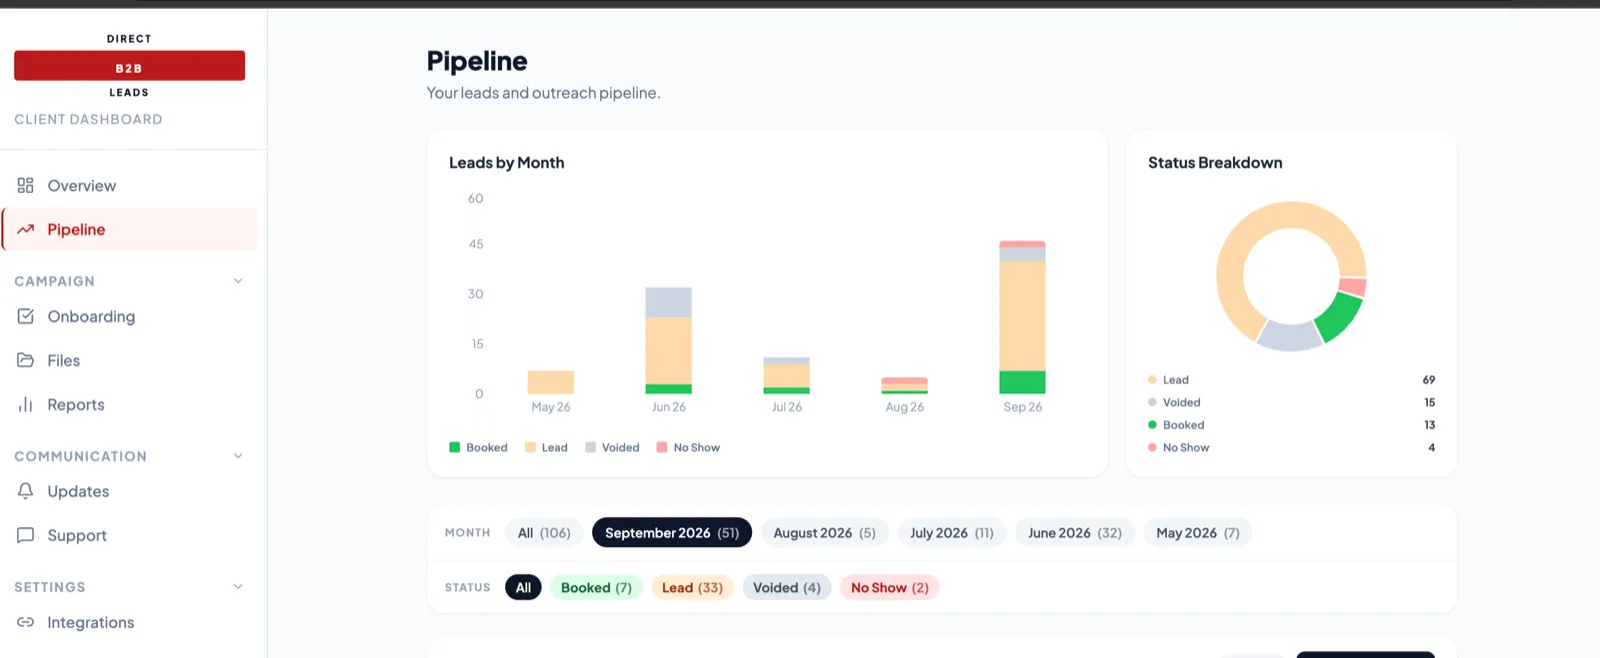Click the gray Voided donut segment

[x=1289, y=336]
